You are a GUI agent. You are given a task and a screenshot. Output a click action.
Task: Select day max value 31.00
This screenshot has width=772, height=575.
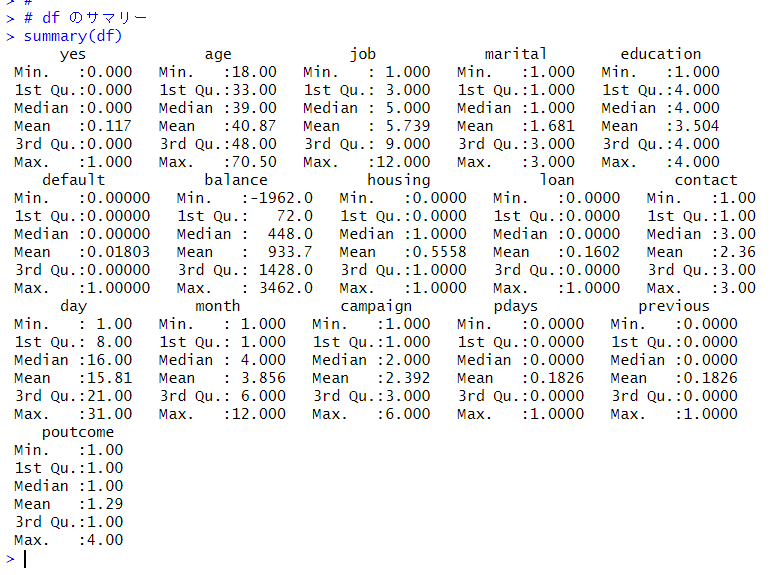(x=109, y=414)
